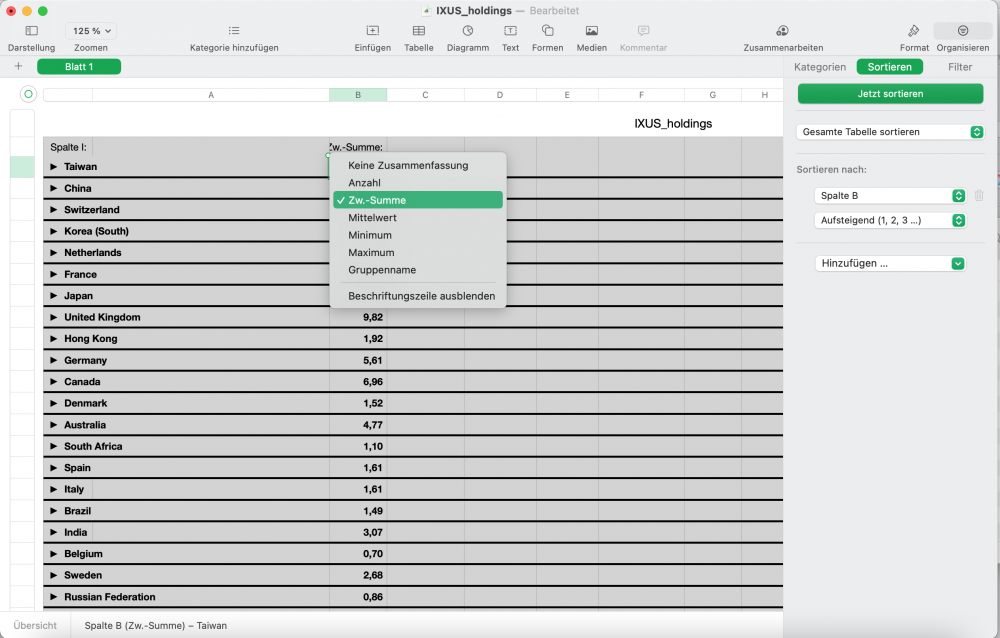
Task: Open the Gesamte Tabelle sortieren dropdown
Action: tap(890, 132)
